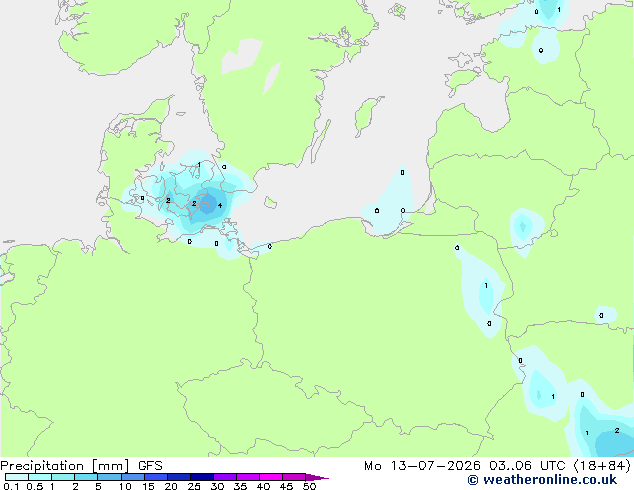634x490 pixels.
Task: Click legend scale label '50'
Action: (x=309, y=486)
